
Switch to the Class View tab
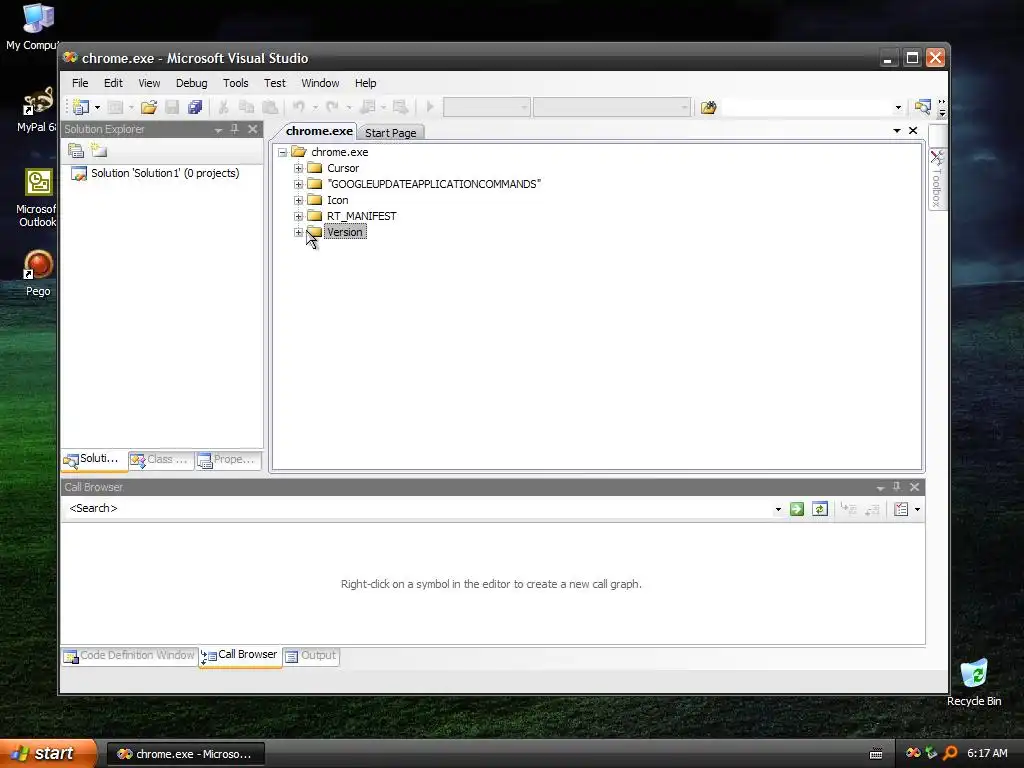pos(160,460)
